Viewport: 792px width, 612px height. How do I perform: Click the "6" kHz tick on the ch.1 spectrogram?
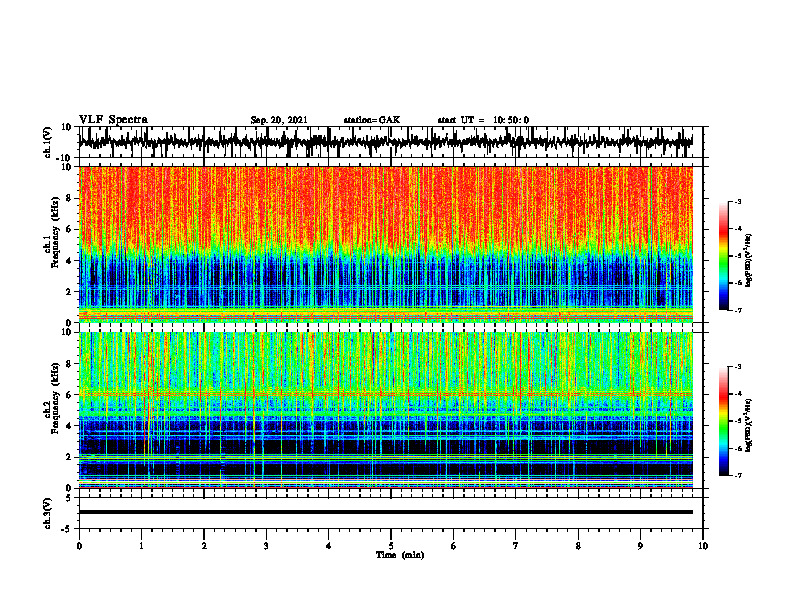click(69, 230)
